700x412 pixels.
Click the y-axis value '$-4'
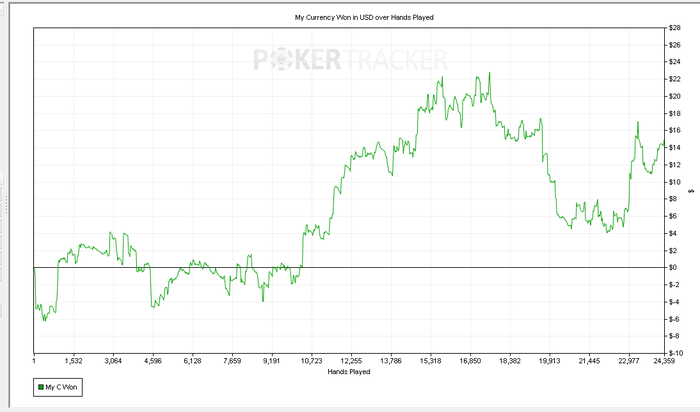(674, 302)
